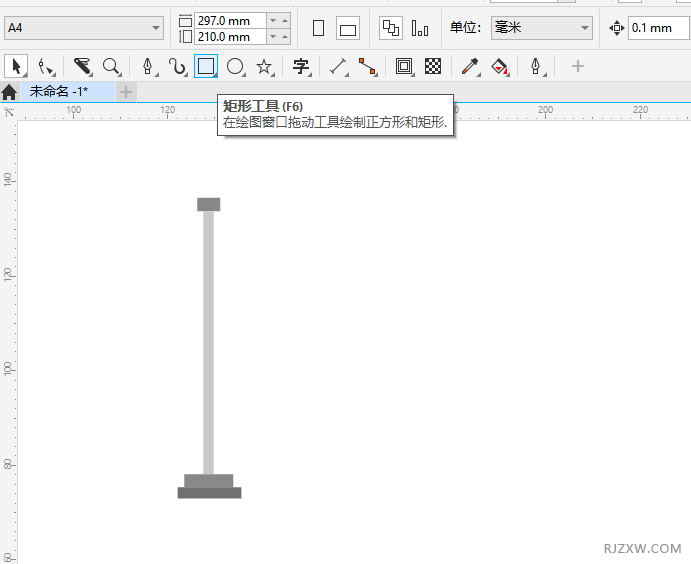Select the Connector tool
This screenshot has width=691, height=564.
368,67
